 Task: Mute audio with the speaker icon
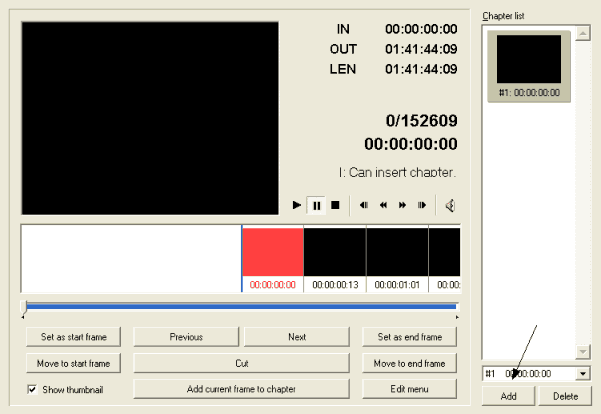(x=450, y=205)
